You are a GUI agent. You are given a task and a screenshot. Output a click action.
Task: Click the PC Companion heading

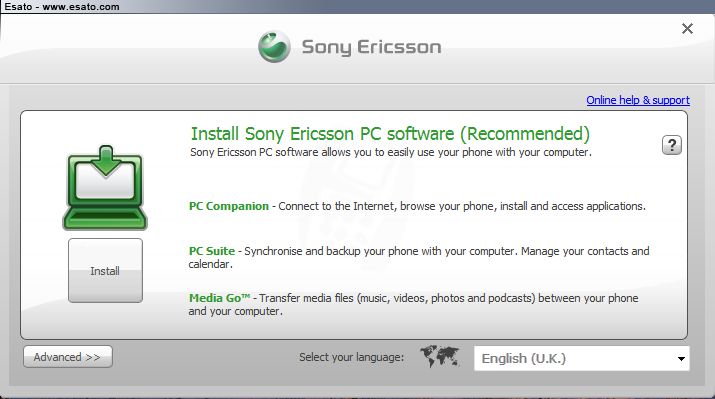229,206
